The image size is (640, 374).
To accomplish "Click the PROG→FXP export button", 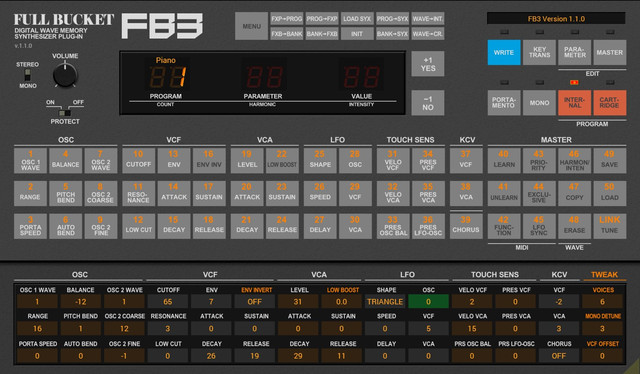I will pyautogui.click(x=322, y=19).
